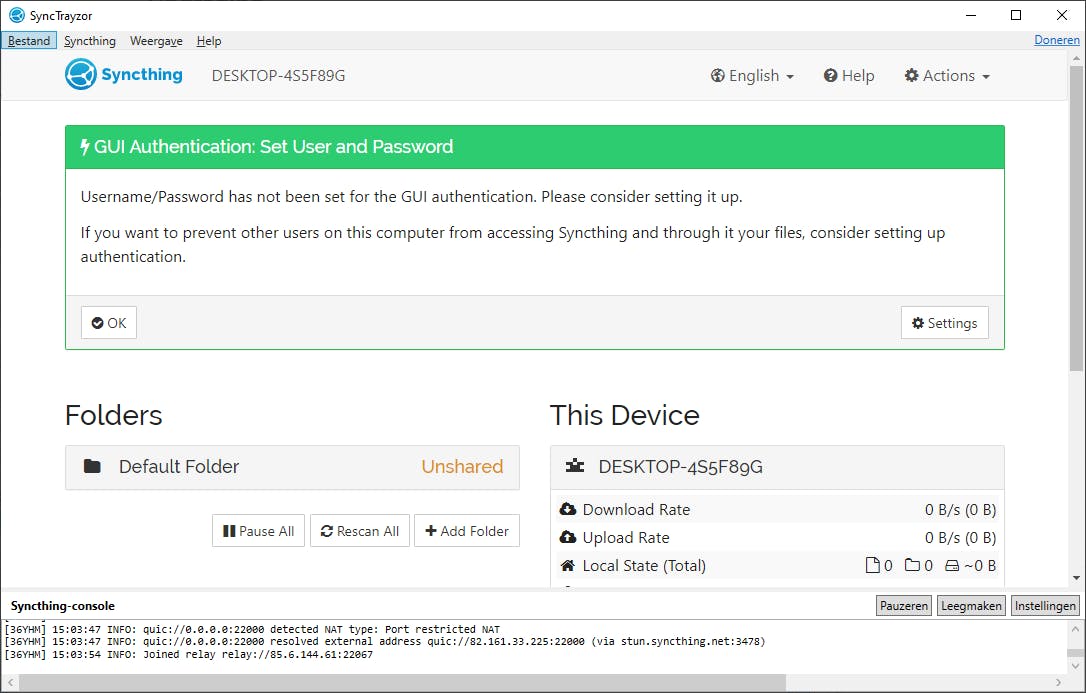Click the resolved external address log line
Screen dimensions: 1086x693
coord(385,642)
